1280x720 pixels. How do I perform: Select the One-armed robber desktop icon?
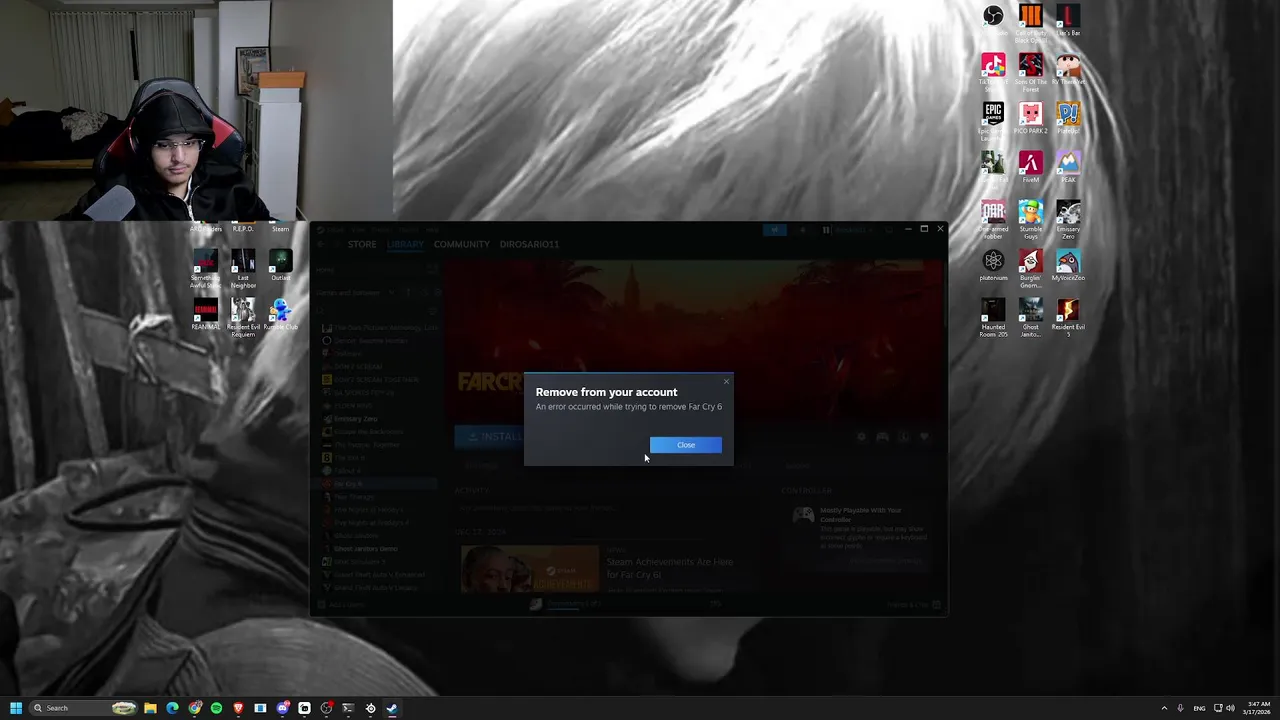tap(993, 219)
